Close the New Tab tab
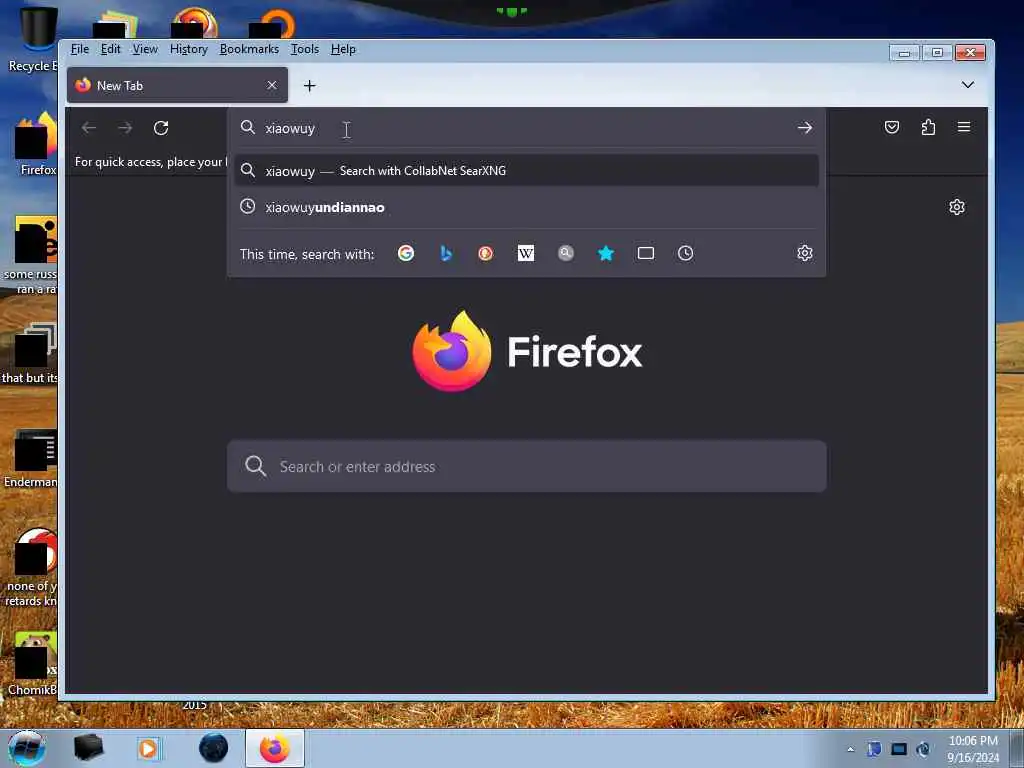The width and height of the screenshot is (1024, 768). point(272,86)
